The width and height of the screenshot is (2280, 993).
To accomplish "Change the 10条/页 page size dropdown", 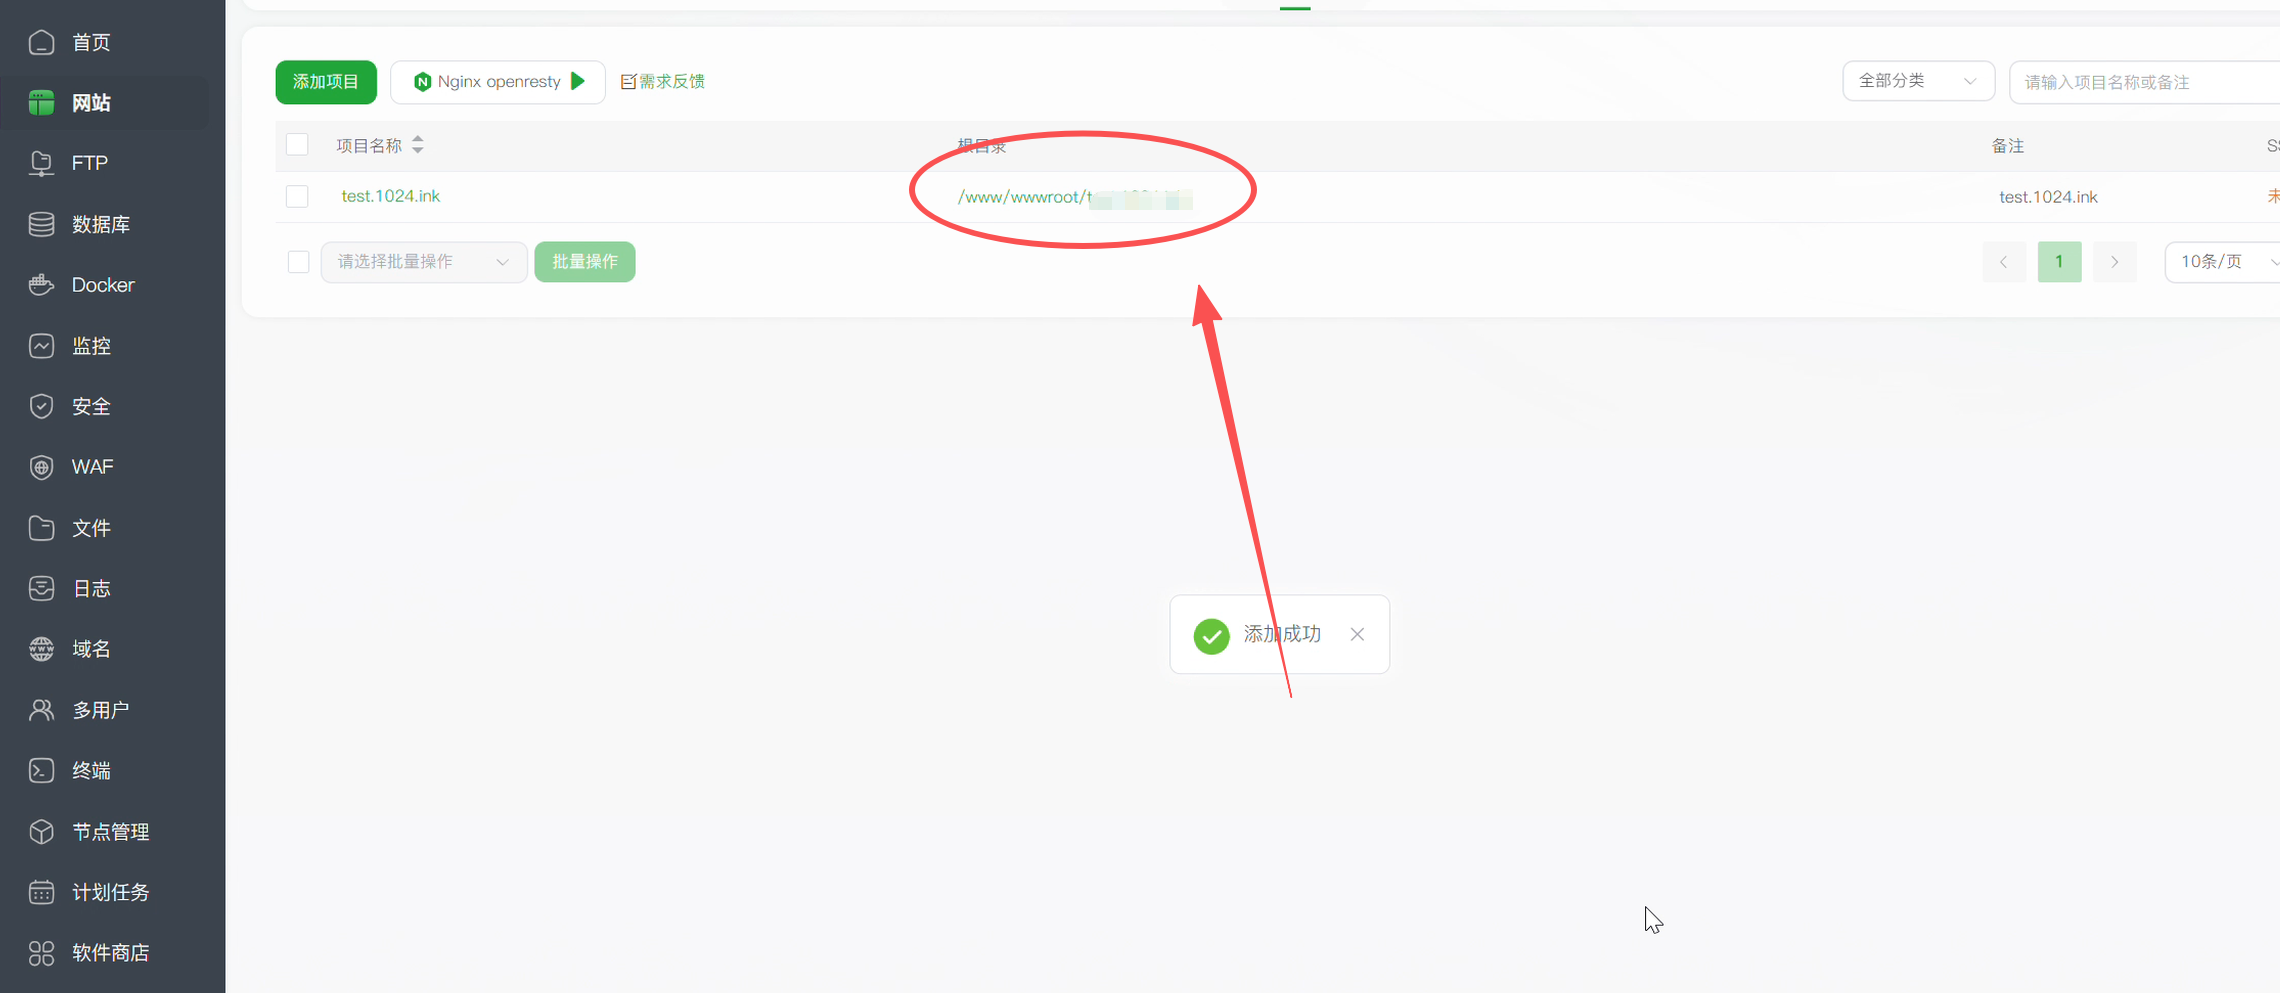I will click(2224, 262).
